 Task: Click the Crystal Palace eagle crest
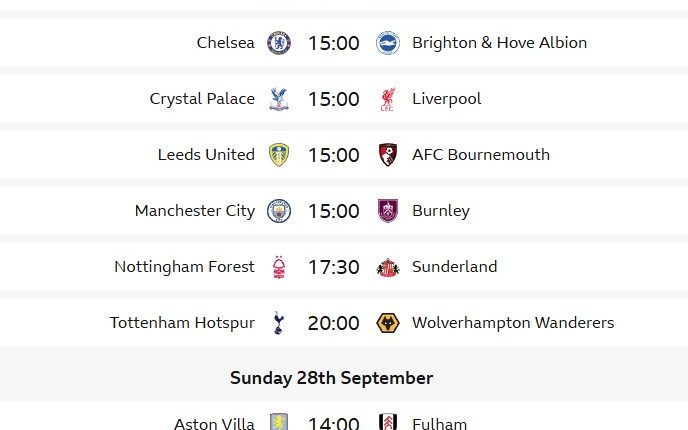pos(279,99)
